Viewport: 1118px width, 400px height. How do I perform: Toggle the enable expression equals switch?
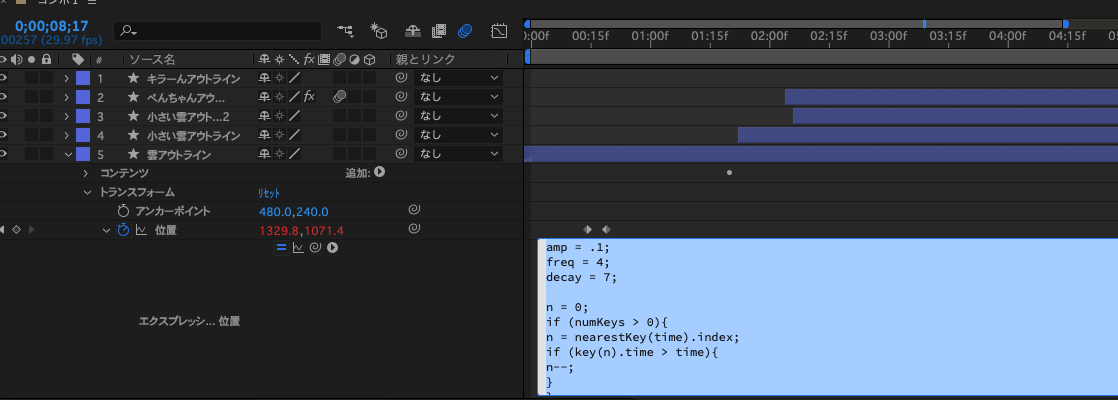point(281,247)
